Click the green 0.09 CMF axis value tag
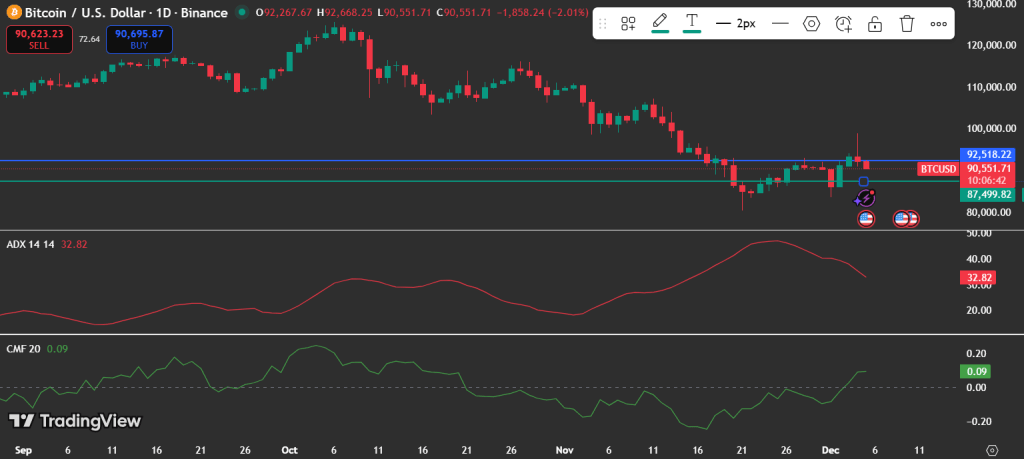 975,372
